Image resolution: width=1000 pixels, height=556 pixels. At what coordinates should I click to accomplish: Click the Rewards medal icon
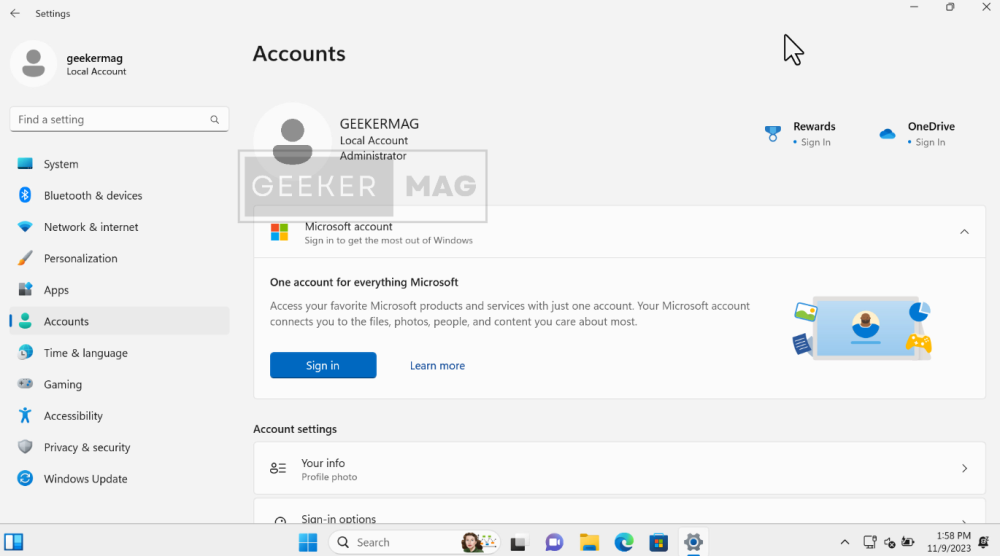coord(772,133)
